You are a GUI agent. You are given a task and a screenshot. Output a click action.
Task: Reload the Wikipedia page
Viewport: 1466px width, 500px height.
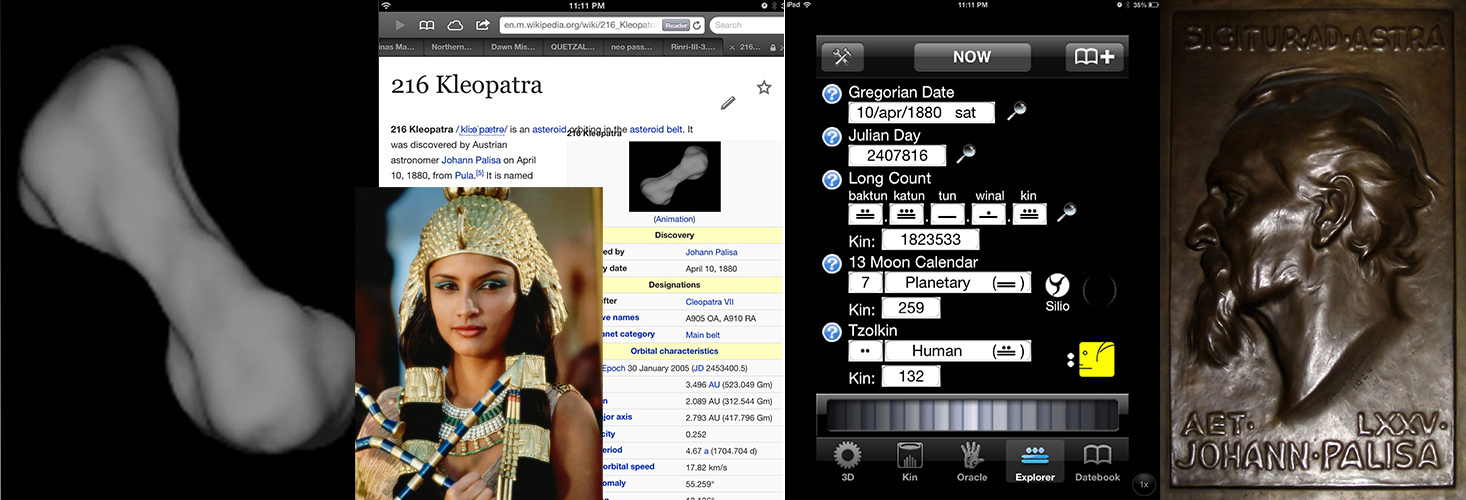tap(697, 25)
